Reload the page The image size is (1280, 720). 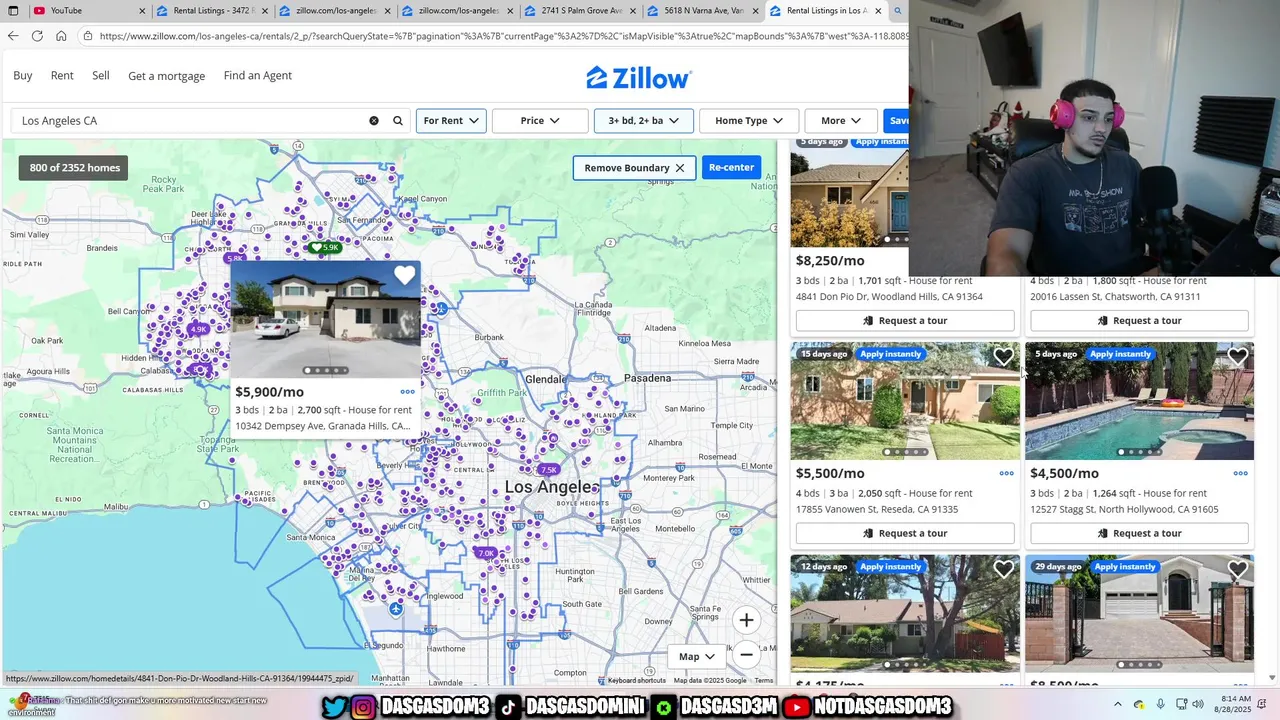(x=37, y=36)
